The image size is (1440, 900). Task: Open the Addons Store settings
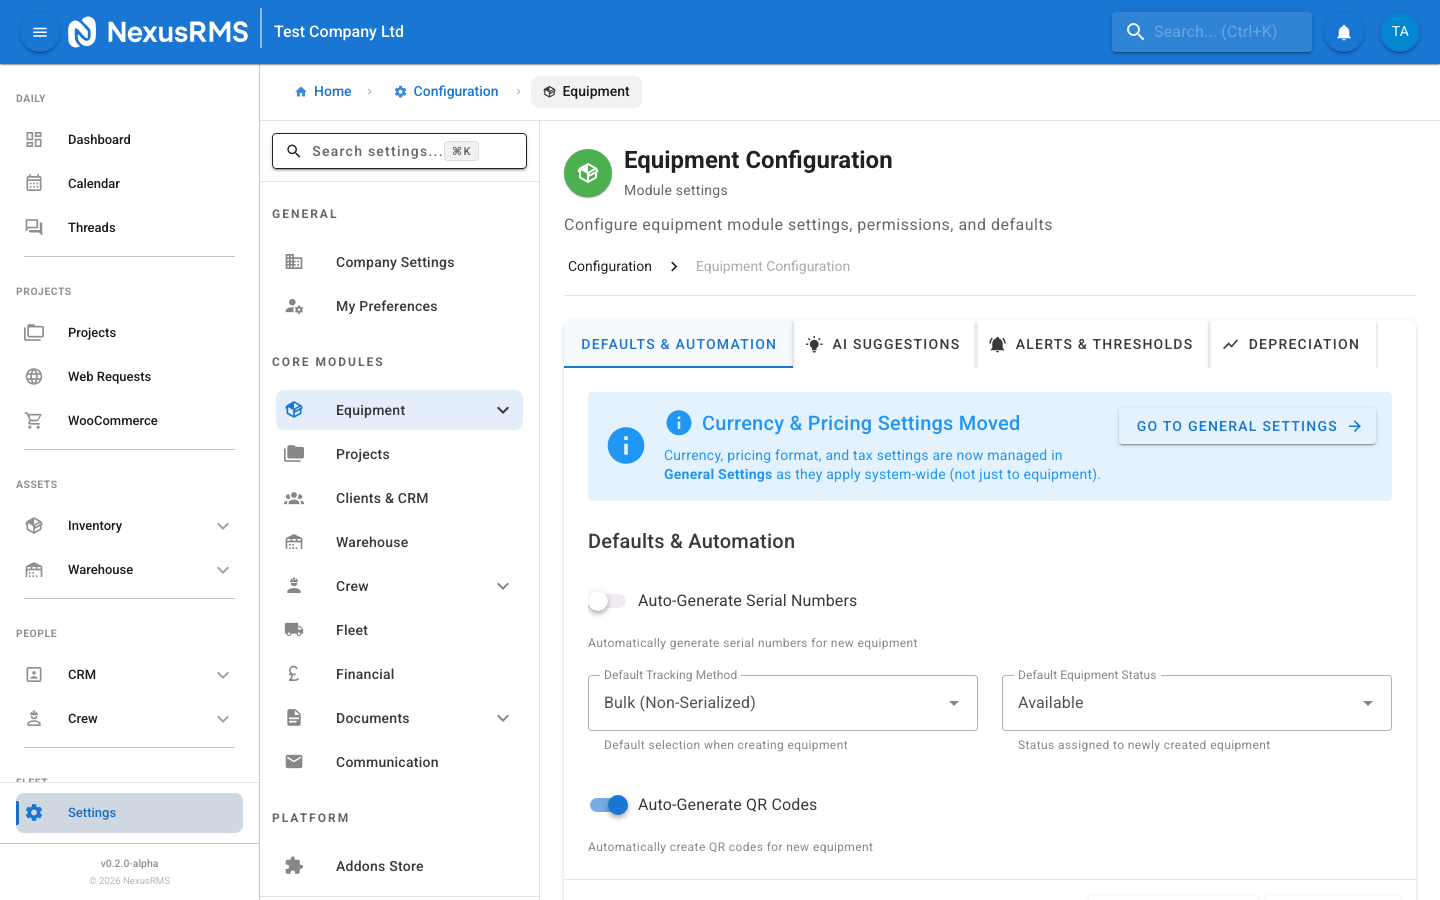coord(379,866)
